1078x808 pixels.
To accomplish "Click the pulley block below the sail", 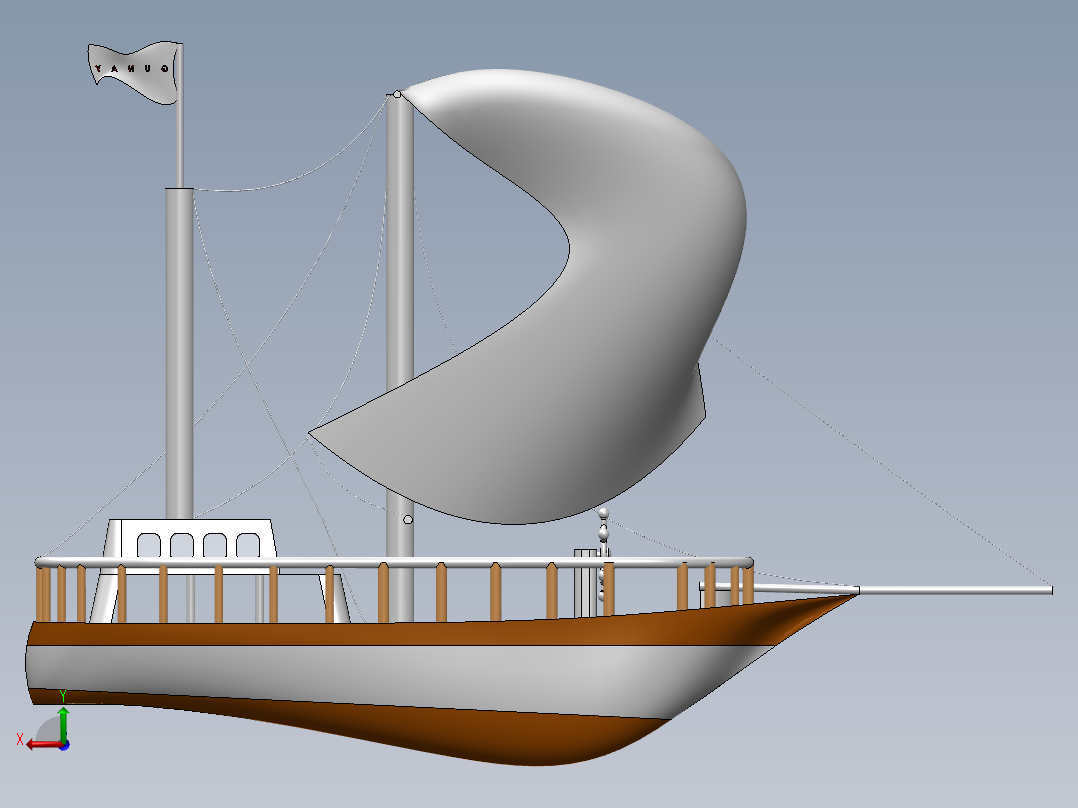I will (603, 513).
